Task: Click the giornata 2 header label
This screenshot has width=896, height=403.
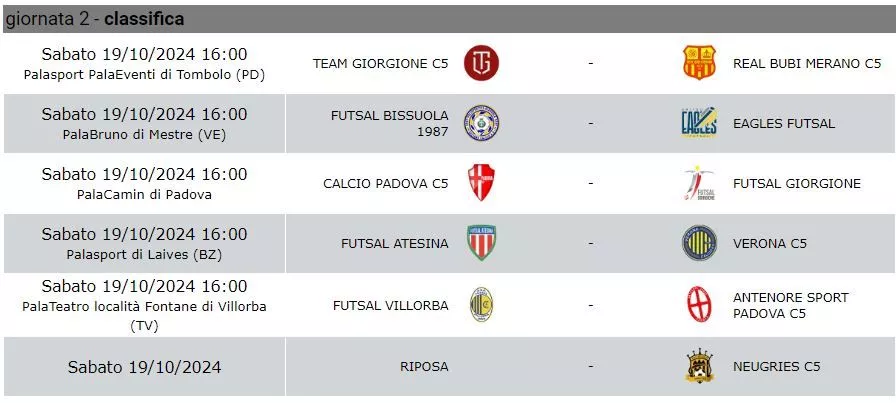Action: point(47,19)
